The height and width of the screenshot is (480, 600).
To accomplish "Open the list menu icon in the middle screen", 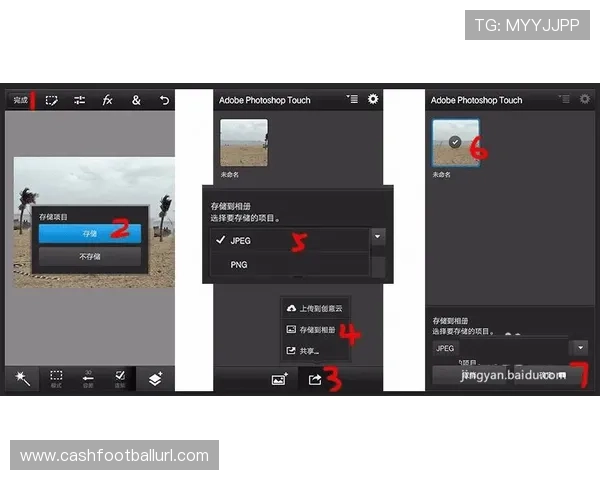I will point(352,99).
